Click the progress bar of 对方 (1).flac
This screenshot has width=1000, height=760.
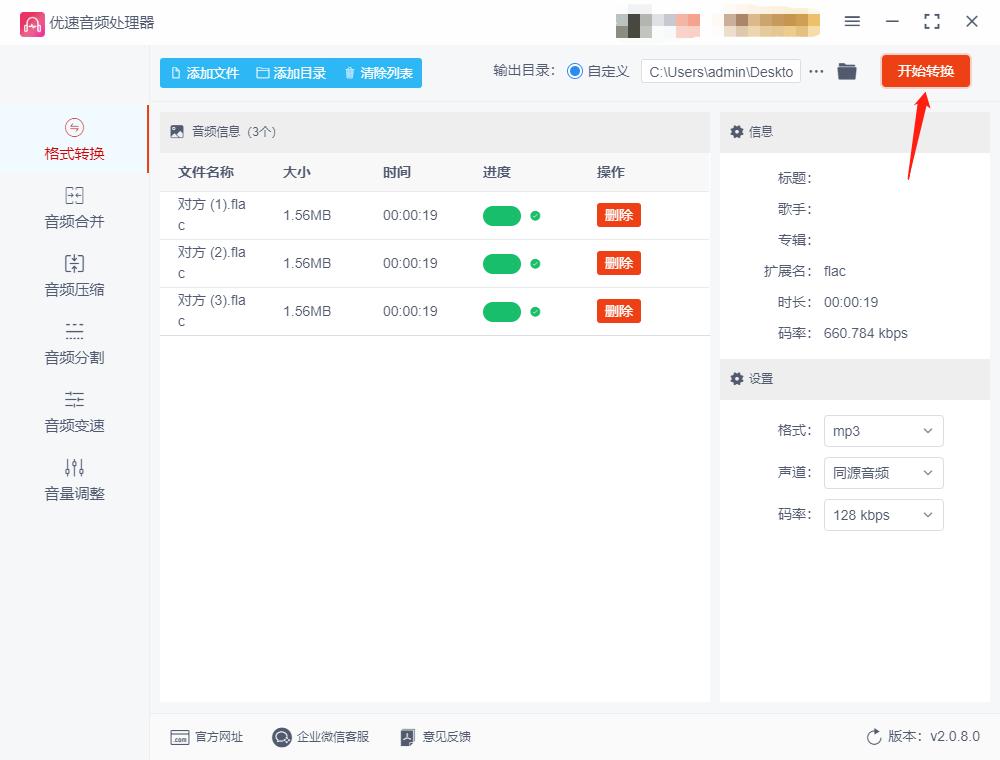pos(502,215)
